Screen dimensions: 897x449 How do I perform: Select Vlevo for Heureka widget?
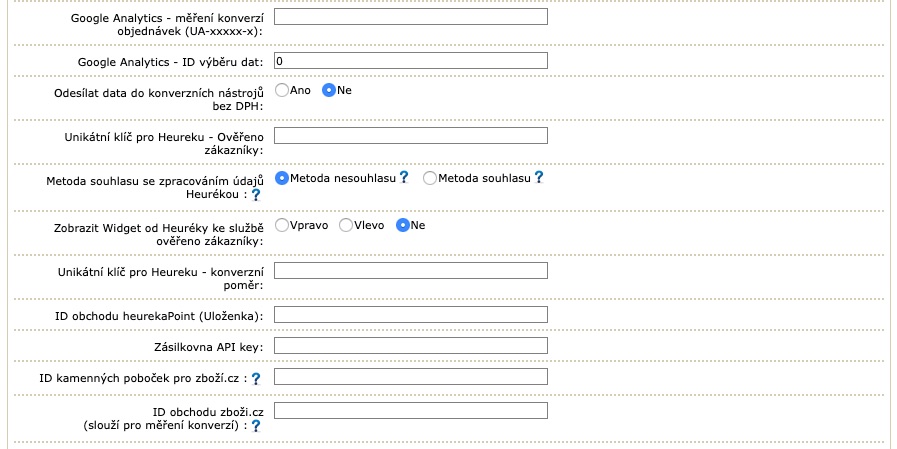(x=346, y=225)
